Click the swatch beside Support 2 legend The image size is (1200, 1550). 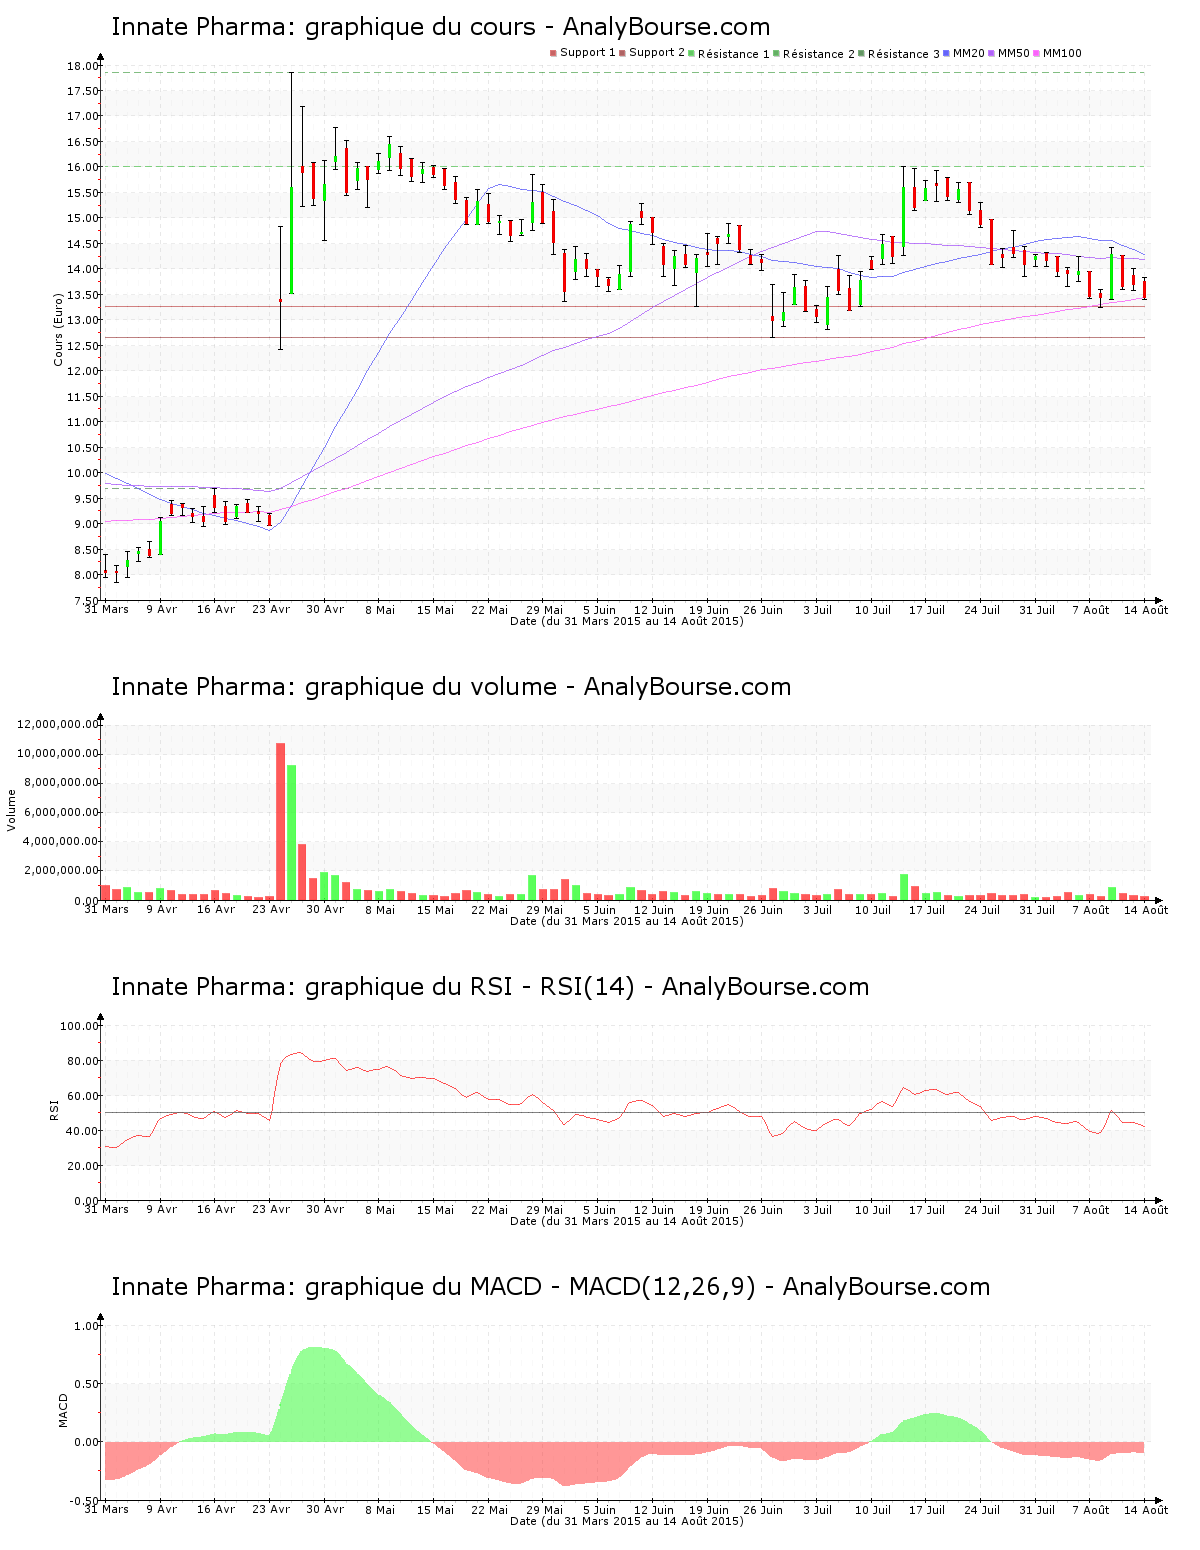coord(622,53)
